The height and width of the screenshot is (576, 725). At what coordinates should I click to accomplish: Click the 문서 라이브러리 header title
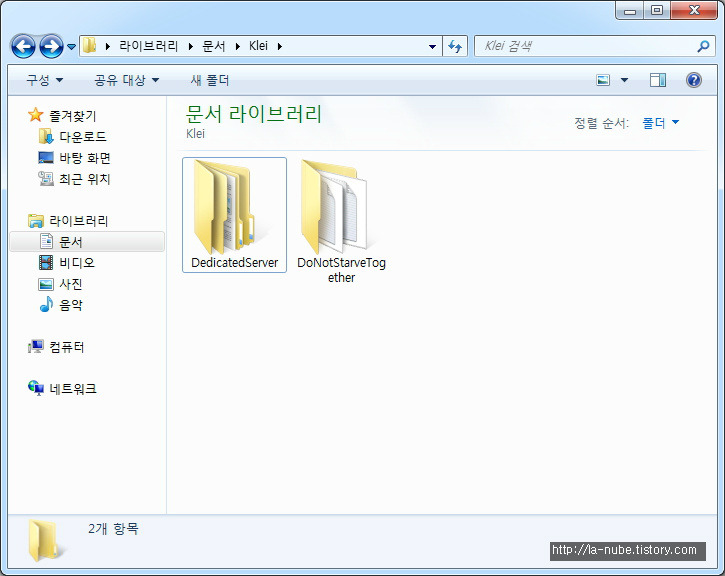click(x=253, y=113)
